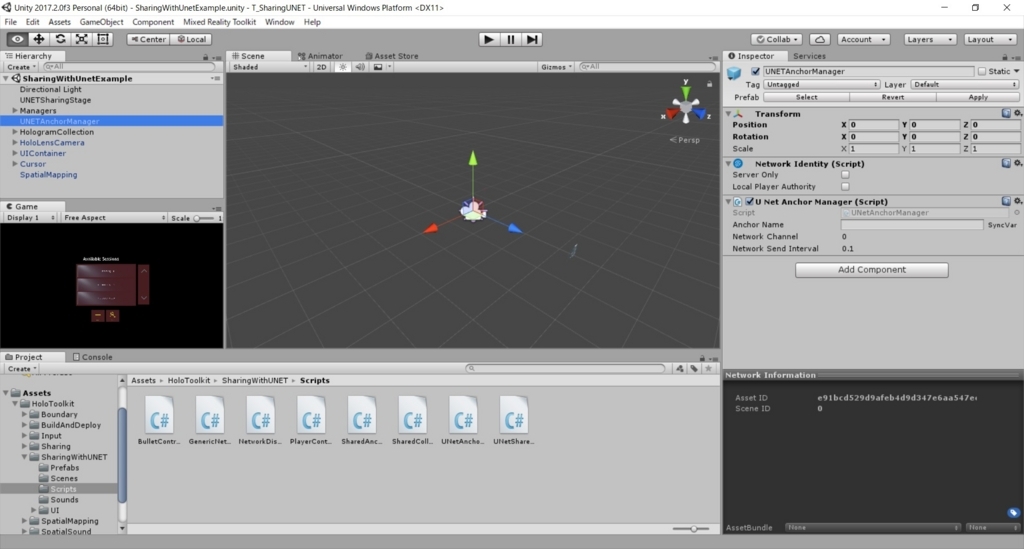Select the NetworkDis script file

pos(260,420)
